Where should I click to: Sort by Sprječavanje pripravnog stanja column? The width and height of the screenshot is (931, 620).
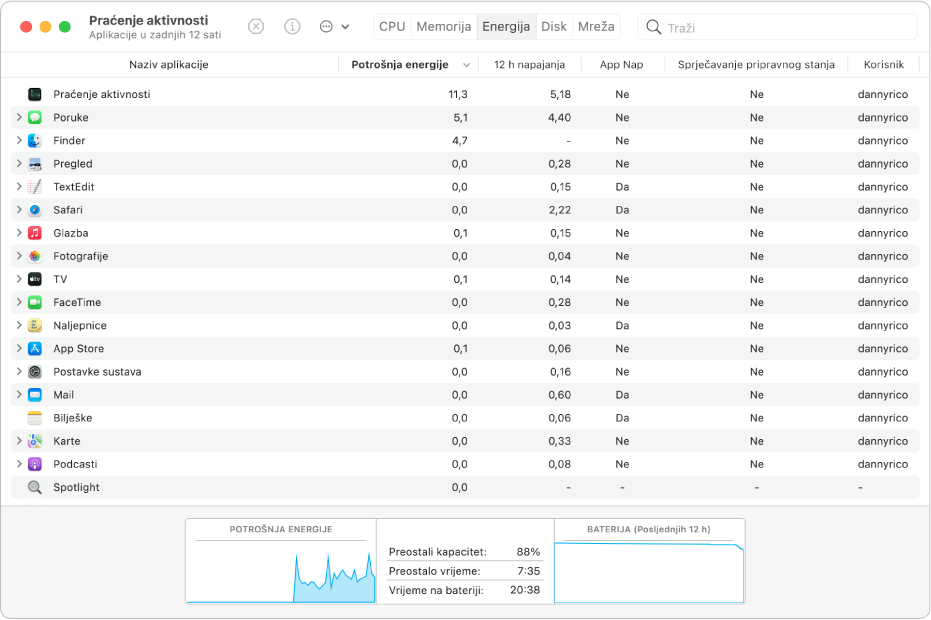(x=756, y=65)
